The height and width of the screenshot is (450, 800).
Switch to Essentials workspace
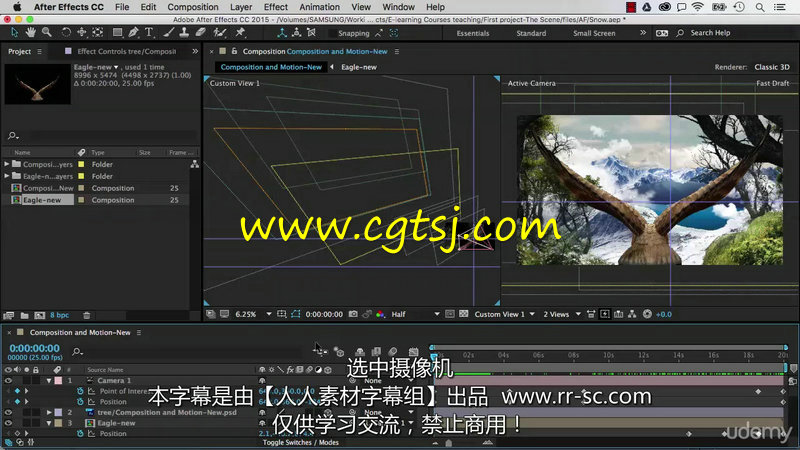click(472, 33)
